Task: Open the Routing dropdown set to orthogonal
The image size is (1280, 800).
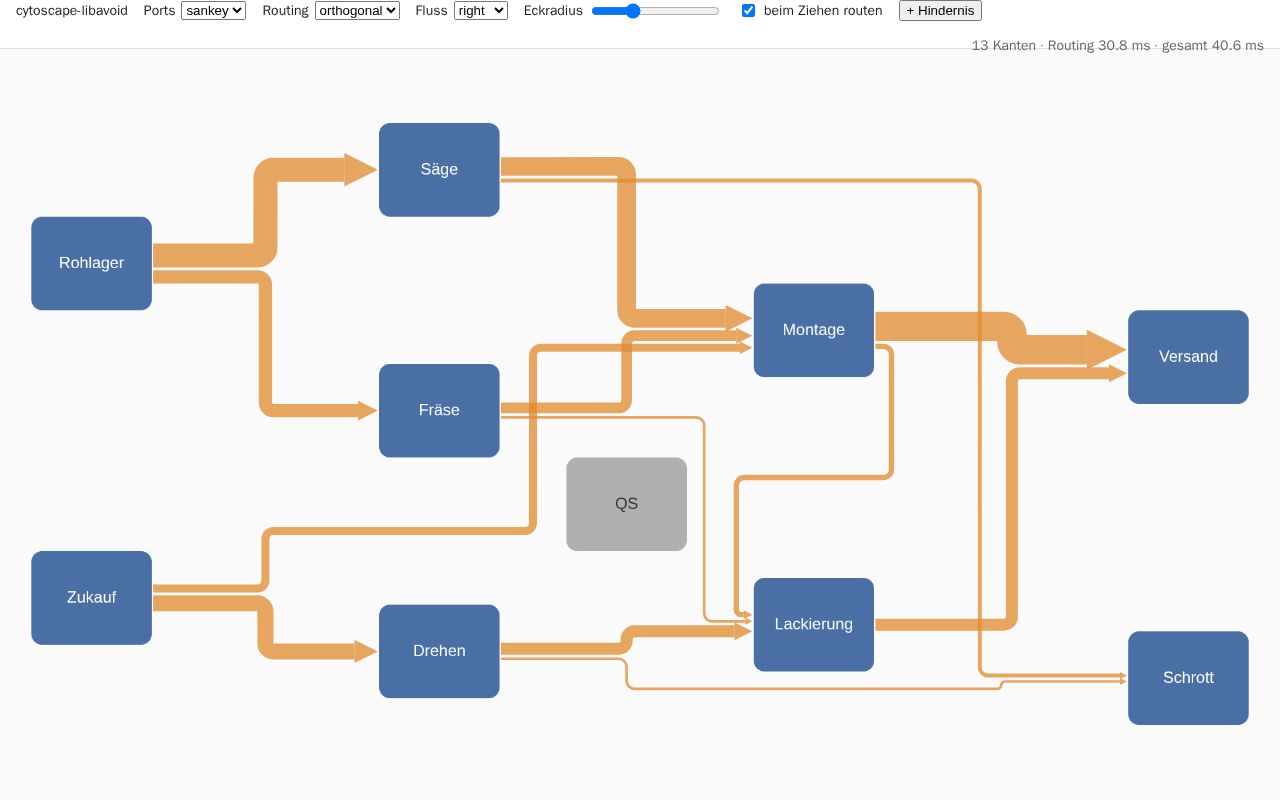Action: 357,11
